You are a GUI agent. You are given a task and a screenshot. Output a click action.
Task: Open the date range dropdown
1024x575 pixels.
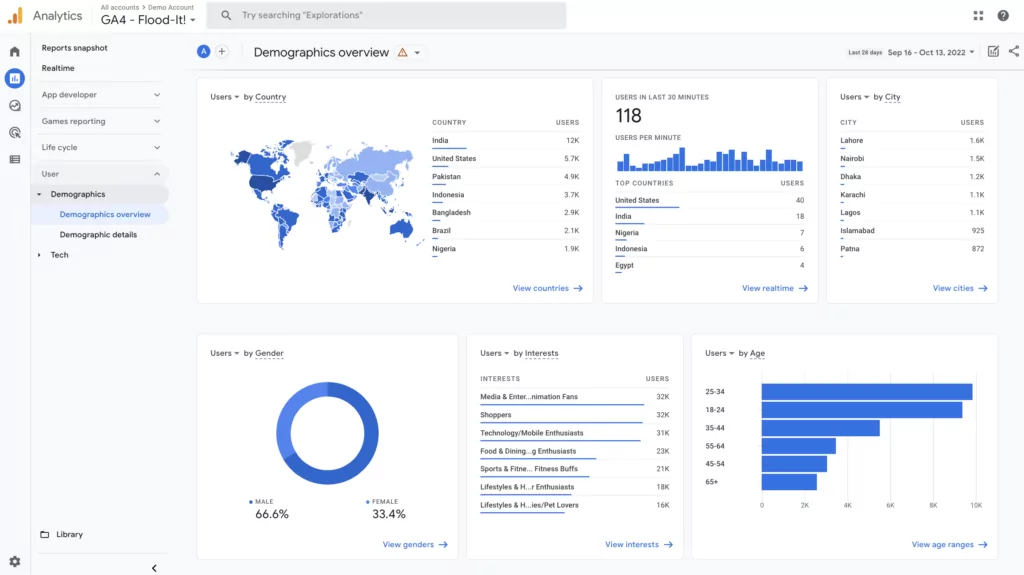tap(930, 52)
